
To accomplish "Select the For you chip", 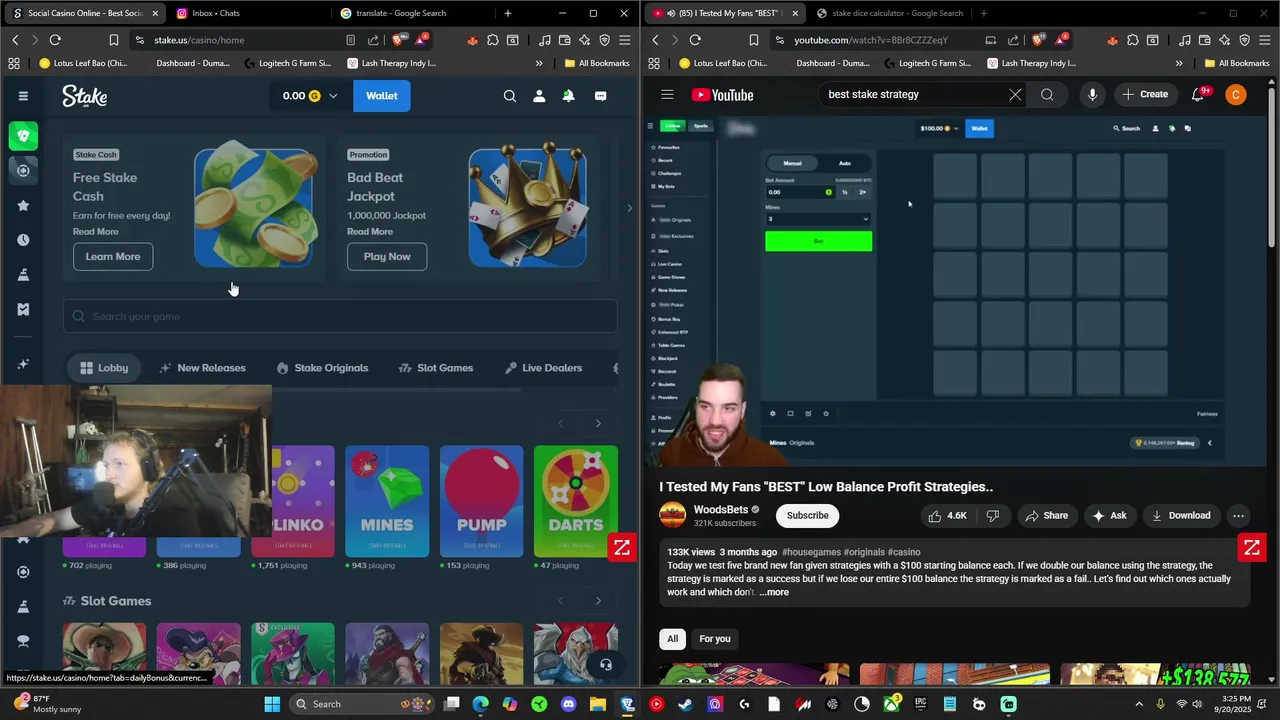I will 715,639.
